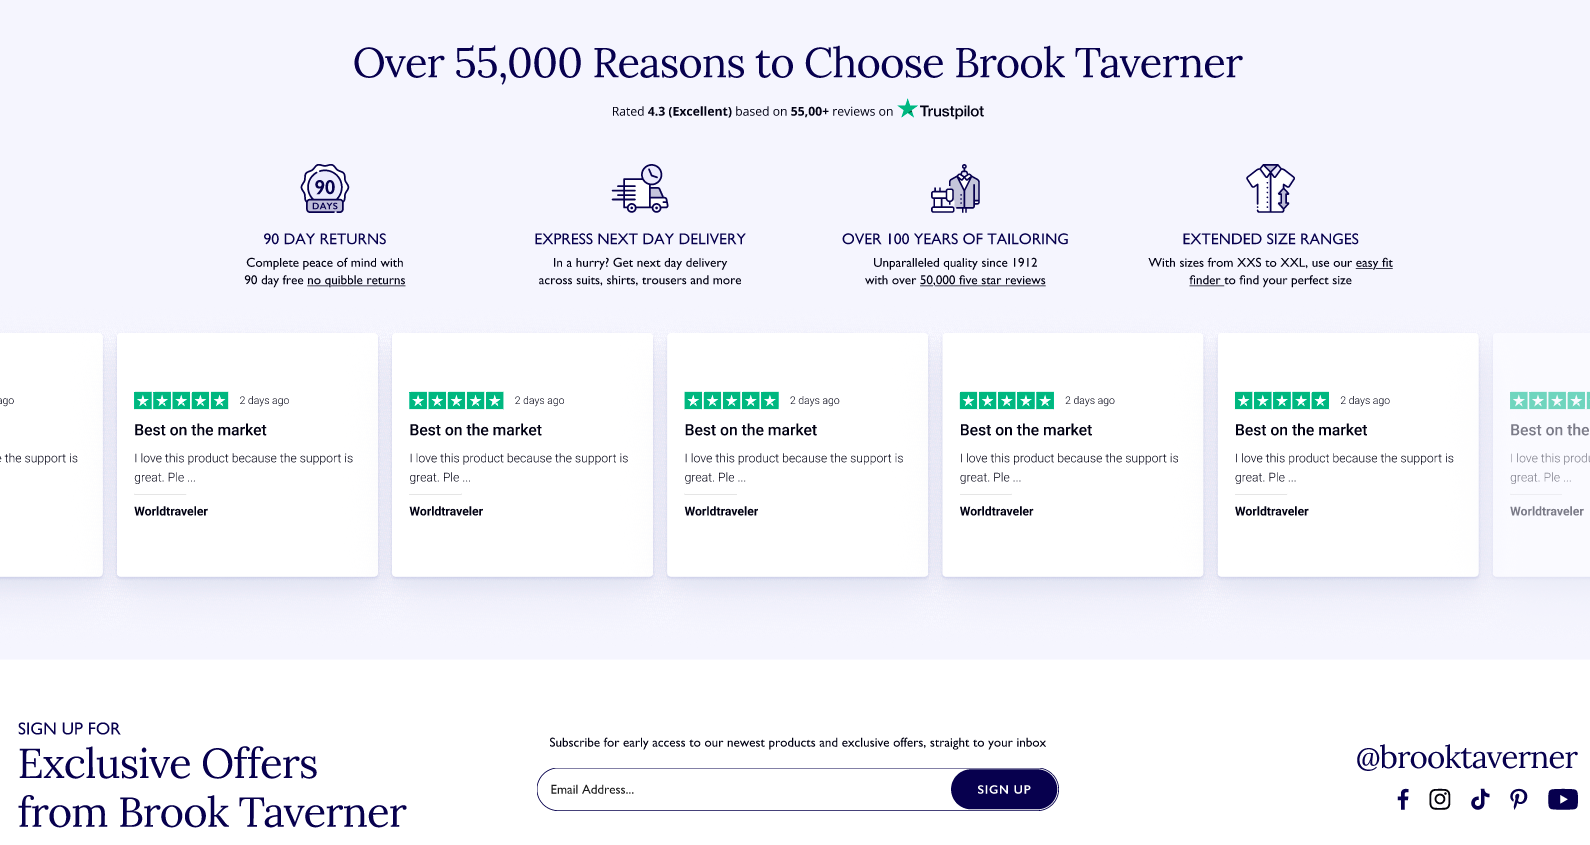Select the partially visible rightmost review card
The image size is (1590, 845).
[1546, 455]
